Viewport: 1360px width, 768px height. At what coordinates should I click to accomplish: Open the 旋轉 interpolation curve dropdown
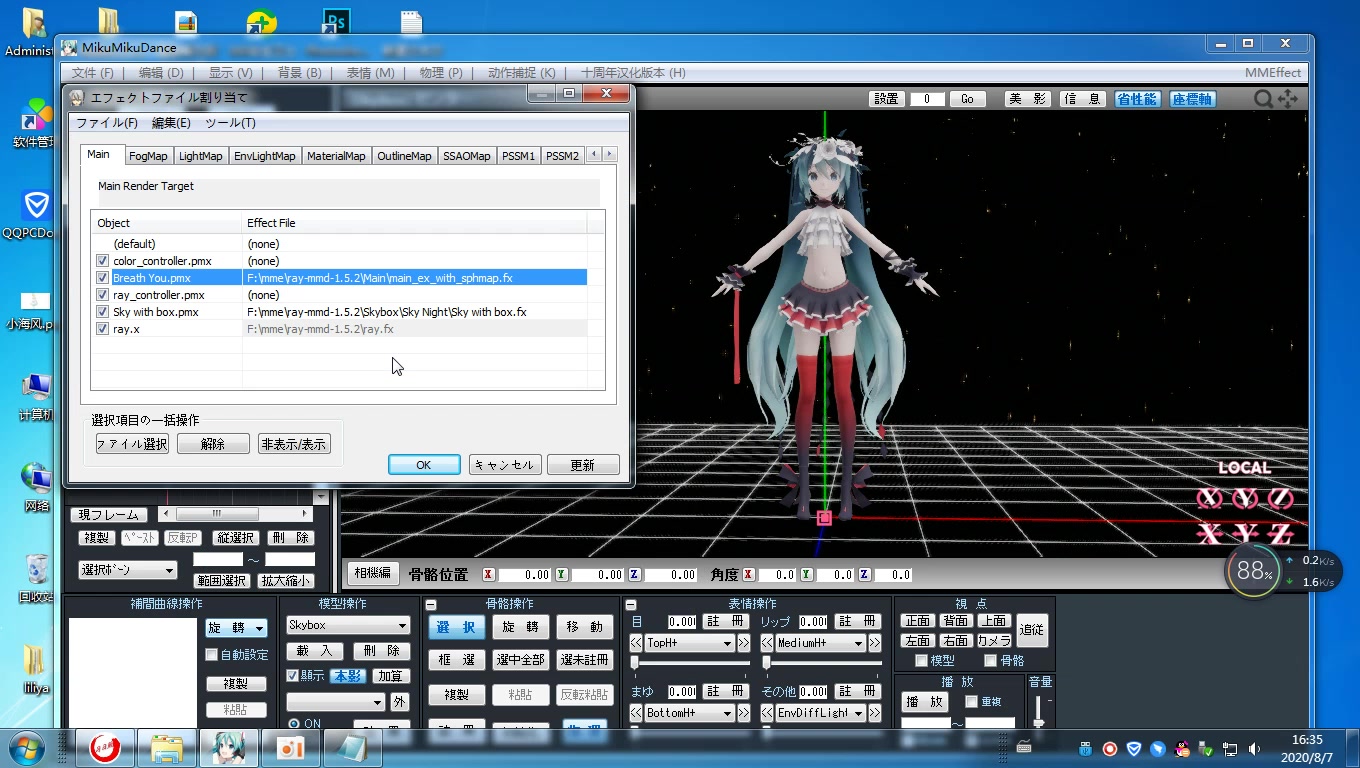point(236,628)
